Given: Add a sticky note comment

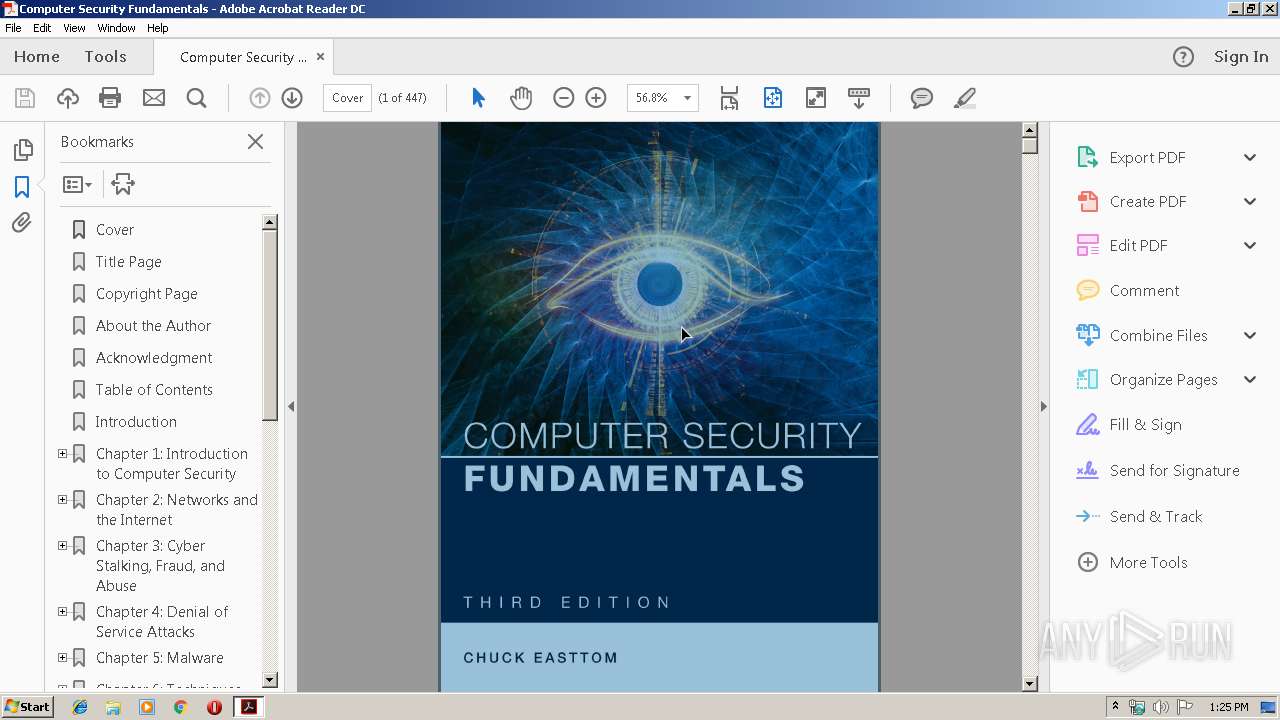Looking at the screenshot, I should [x=922, y=98].
